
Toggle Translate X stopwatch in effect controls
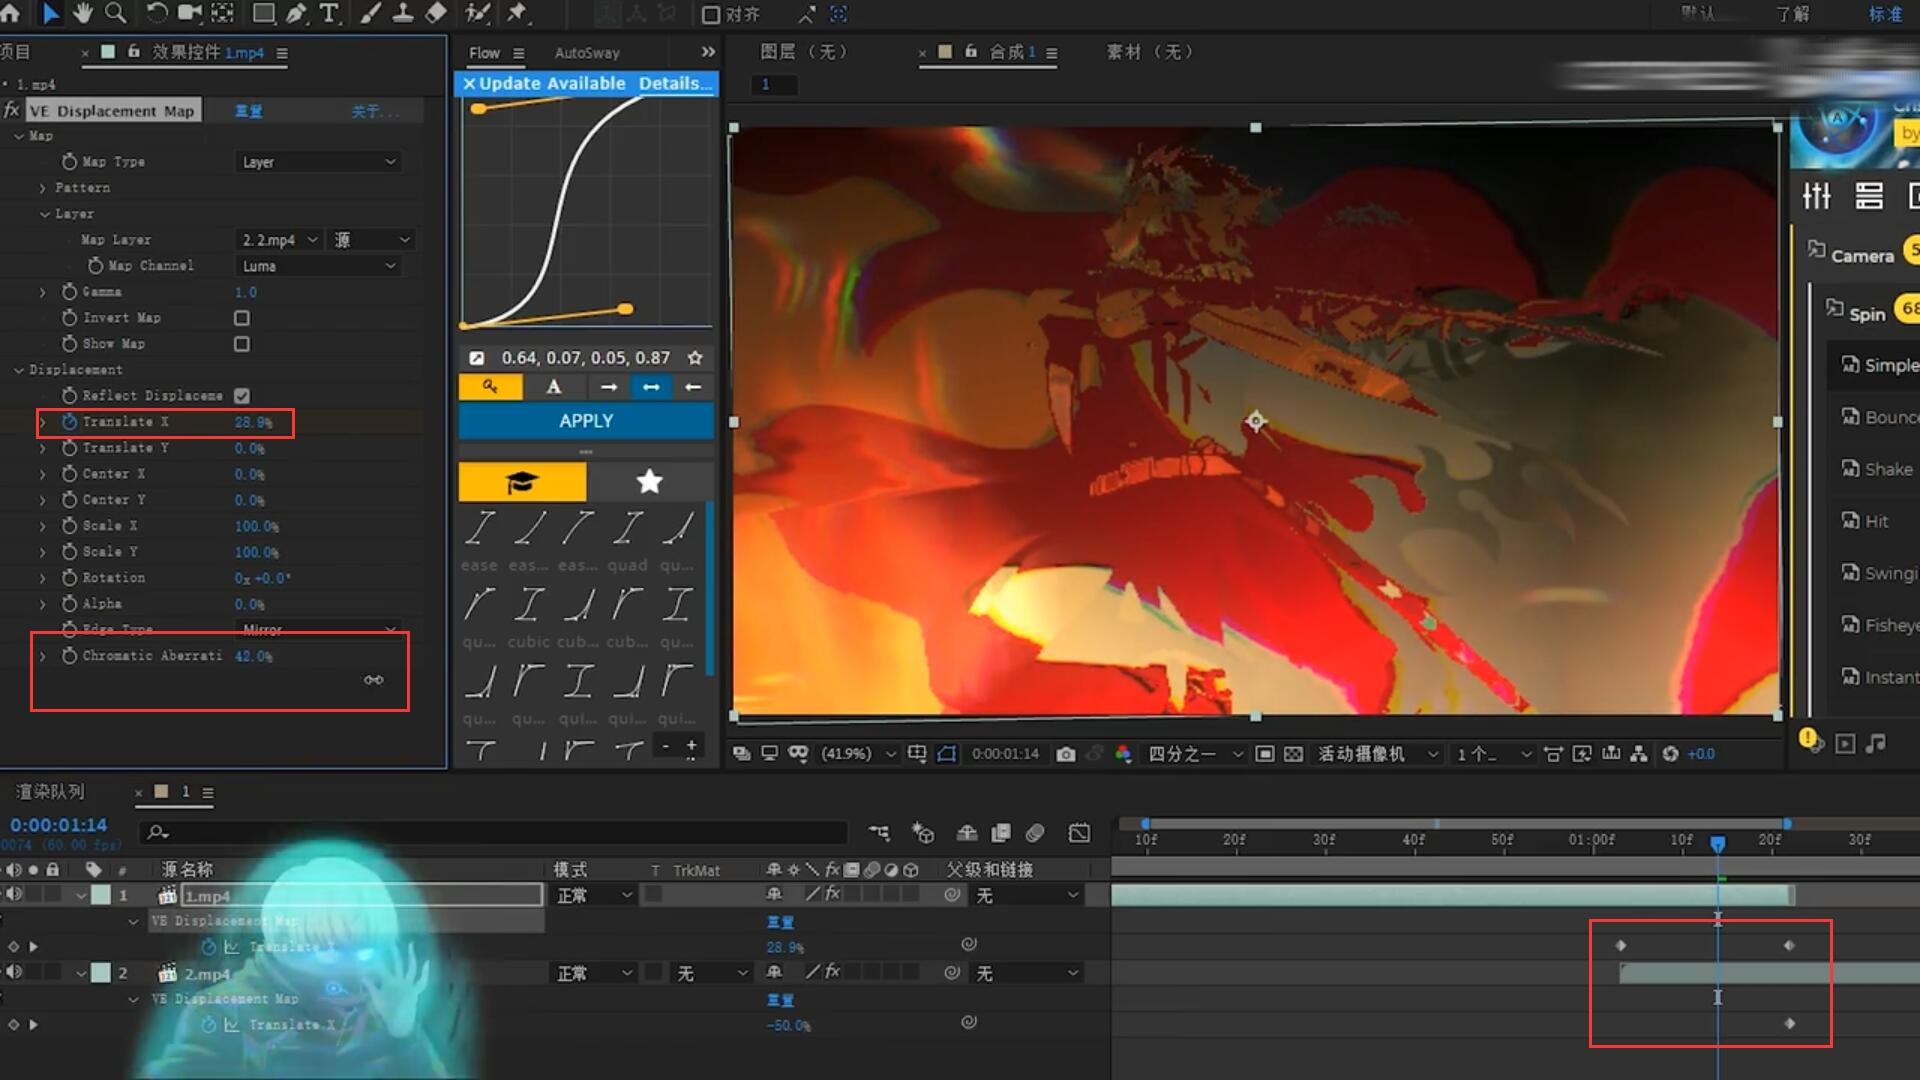click(x=69, y=422)
